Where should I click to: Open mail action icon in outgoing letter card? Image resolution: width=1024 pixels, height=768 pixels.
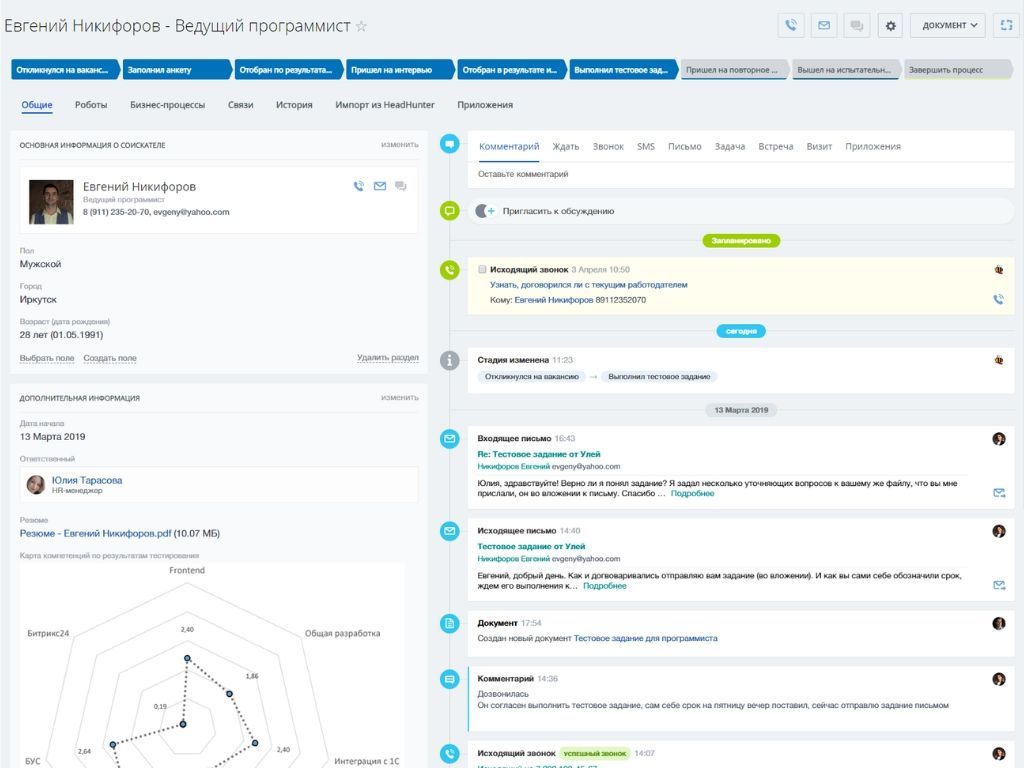pos(999,585)
